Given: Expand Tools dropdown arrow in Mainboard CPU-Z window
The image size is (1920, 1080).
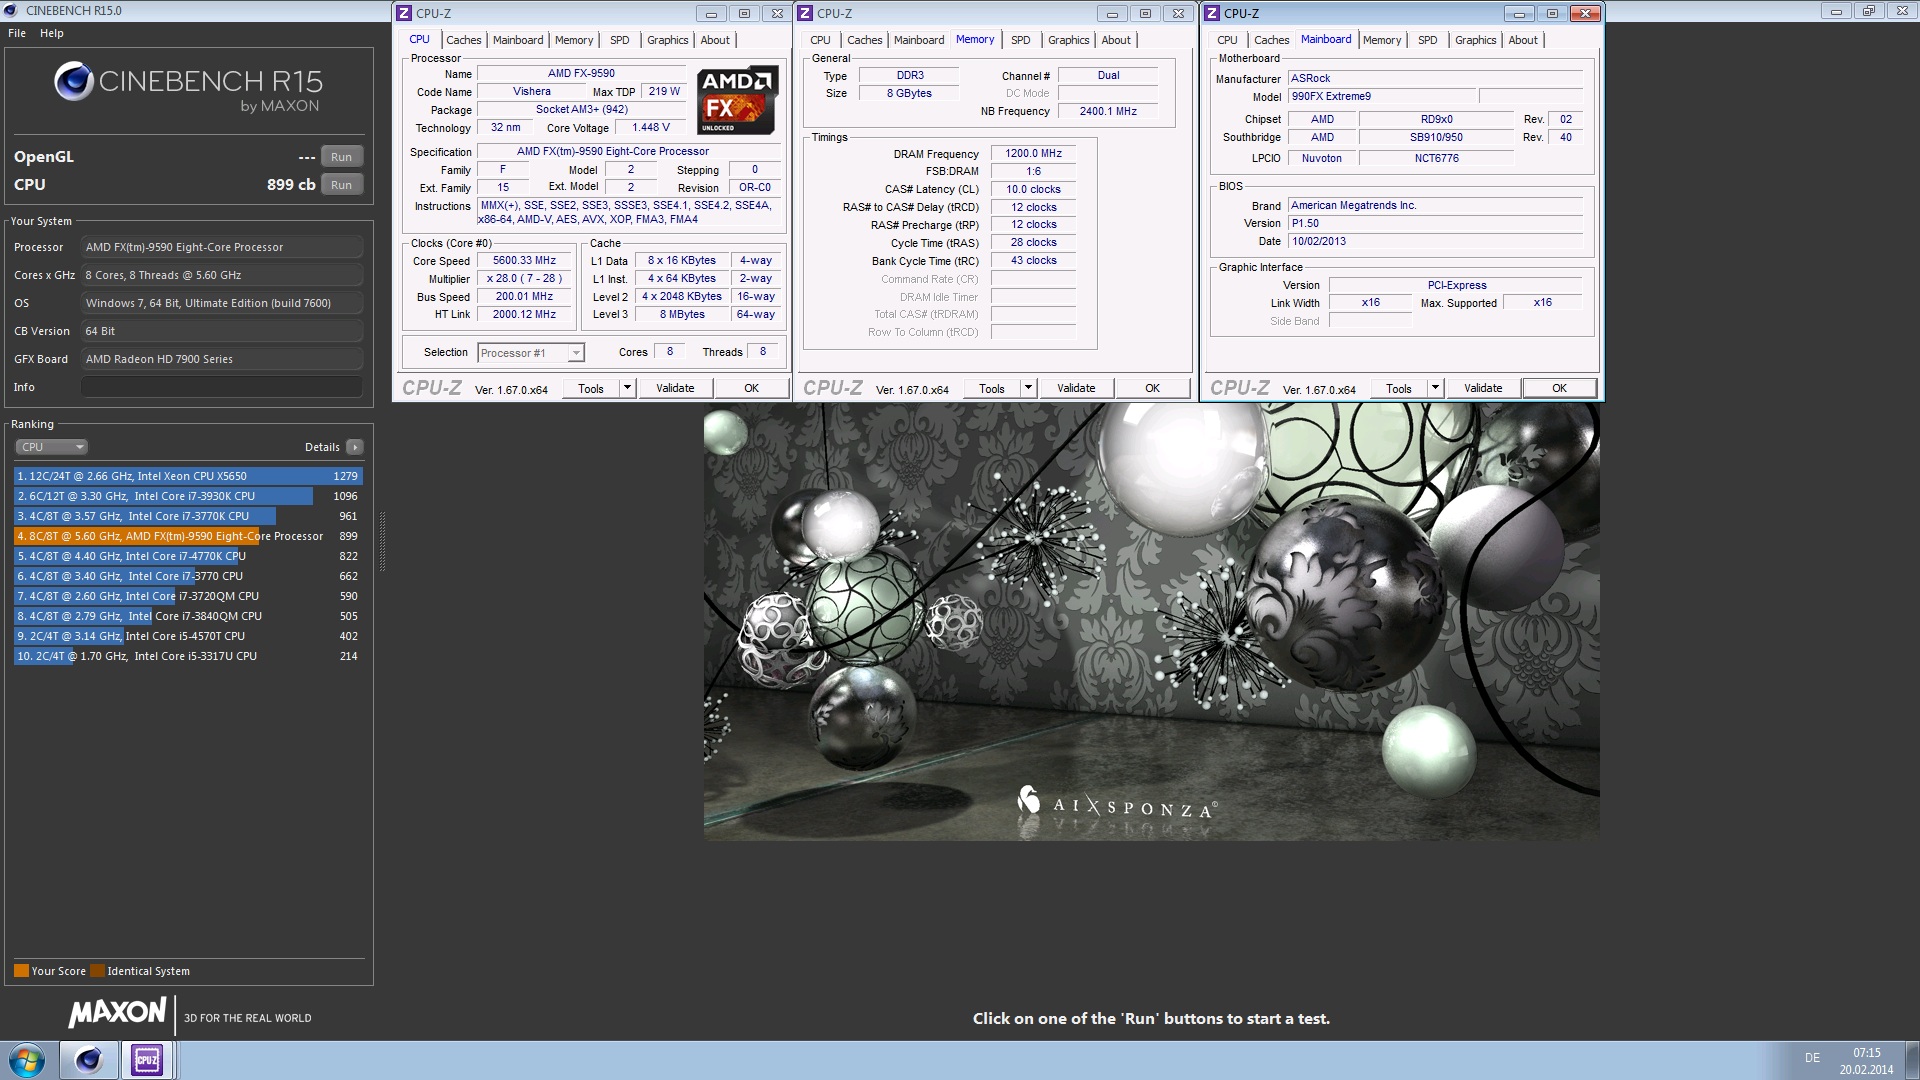Looking at the screenshot, I should pyautogui.click(x=1436, y=388).
